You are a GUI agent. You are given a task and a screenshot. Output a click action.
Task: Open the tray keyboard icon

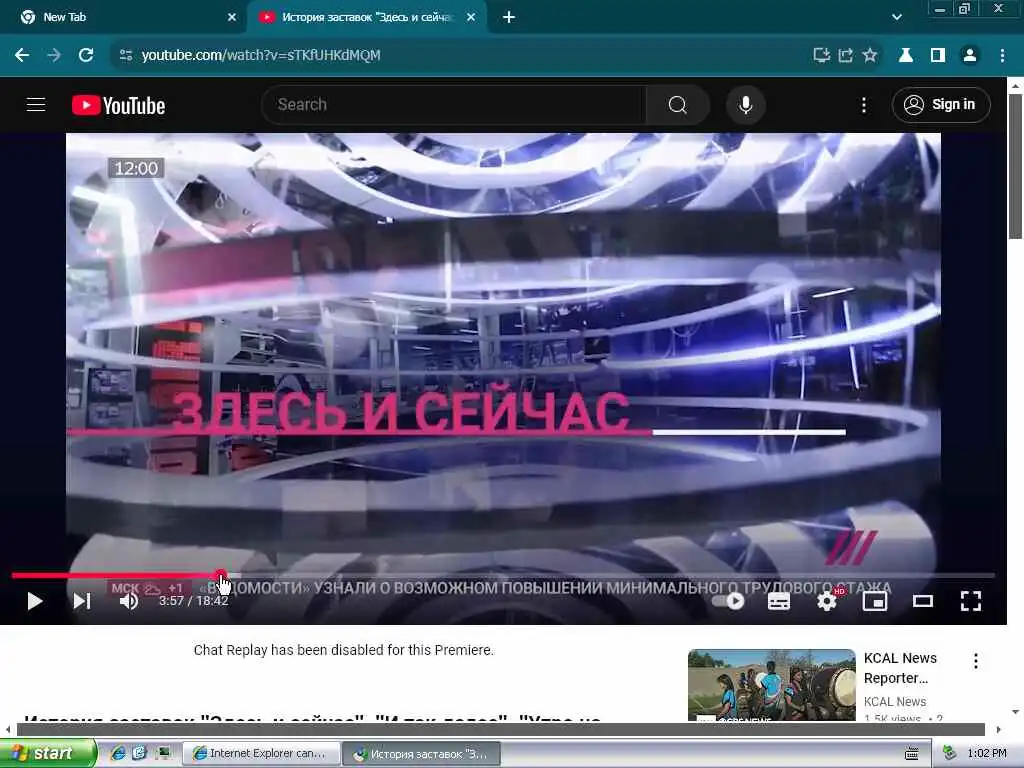[912, 754]
